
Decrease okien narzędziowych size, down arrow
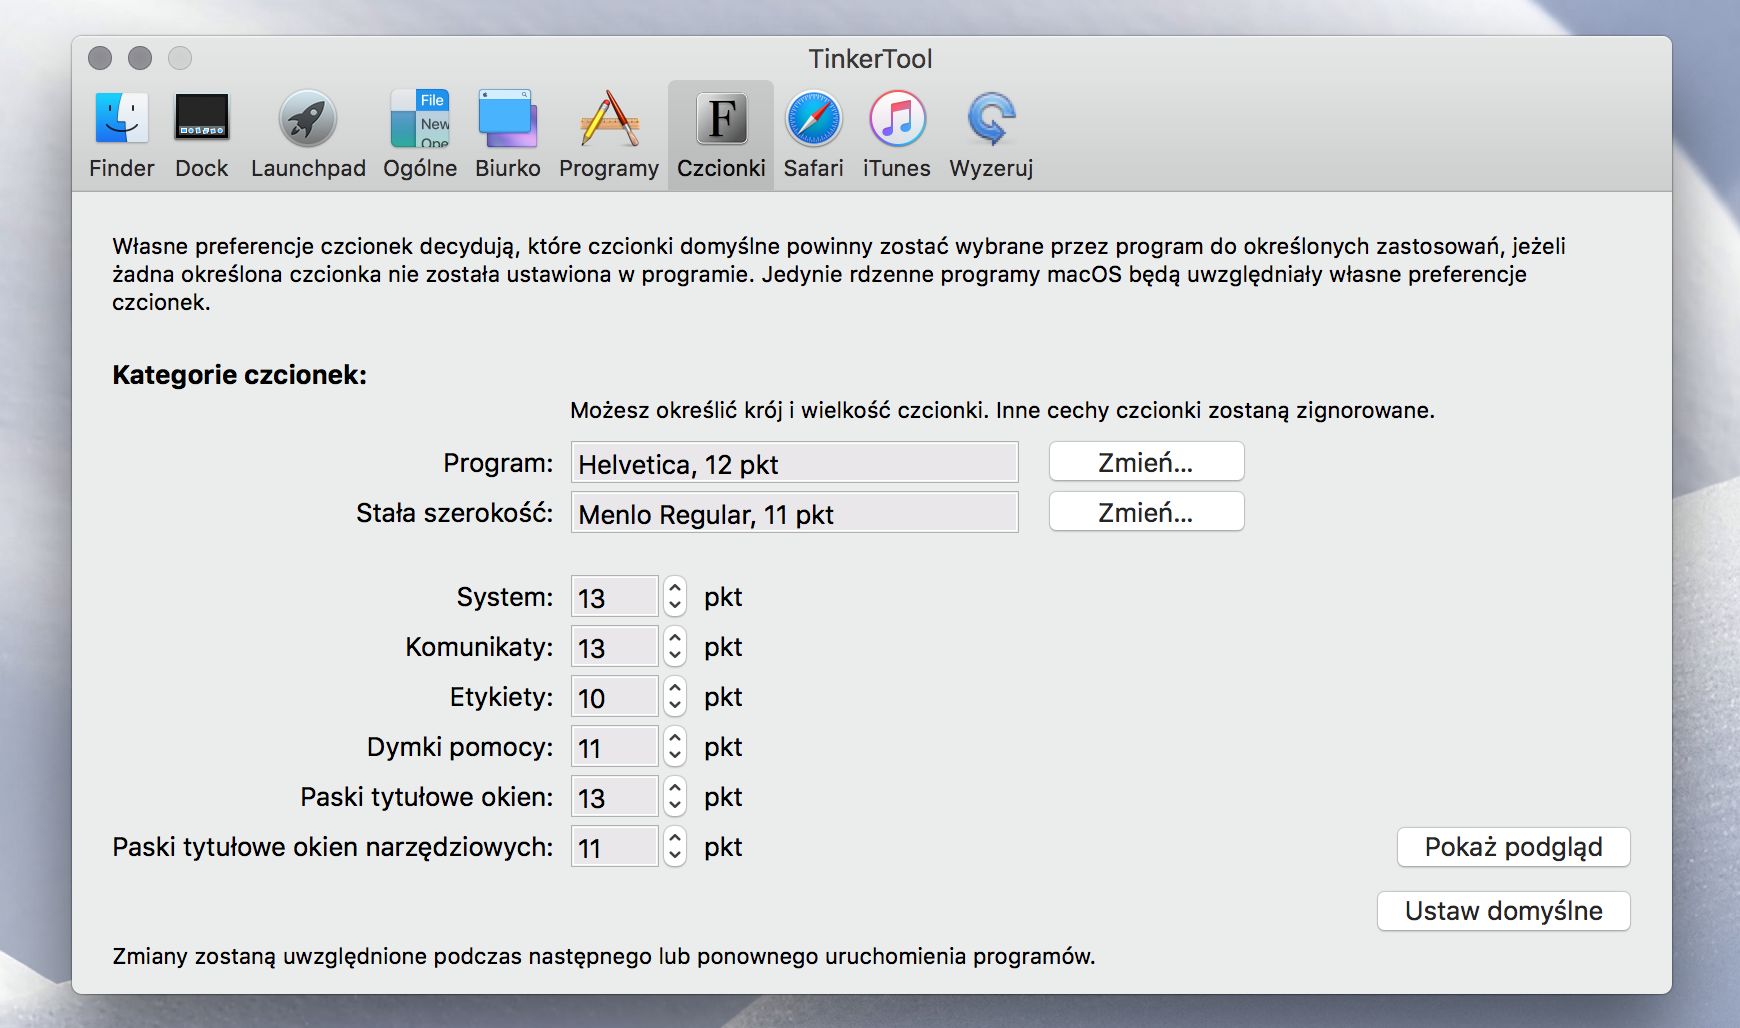(675, 857)
